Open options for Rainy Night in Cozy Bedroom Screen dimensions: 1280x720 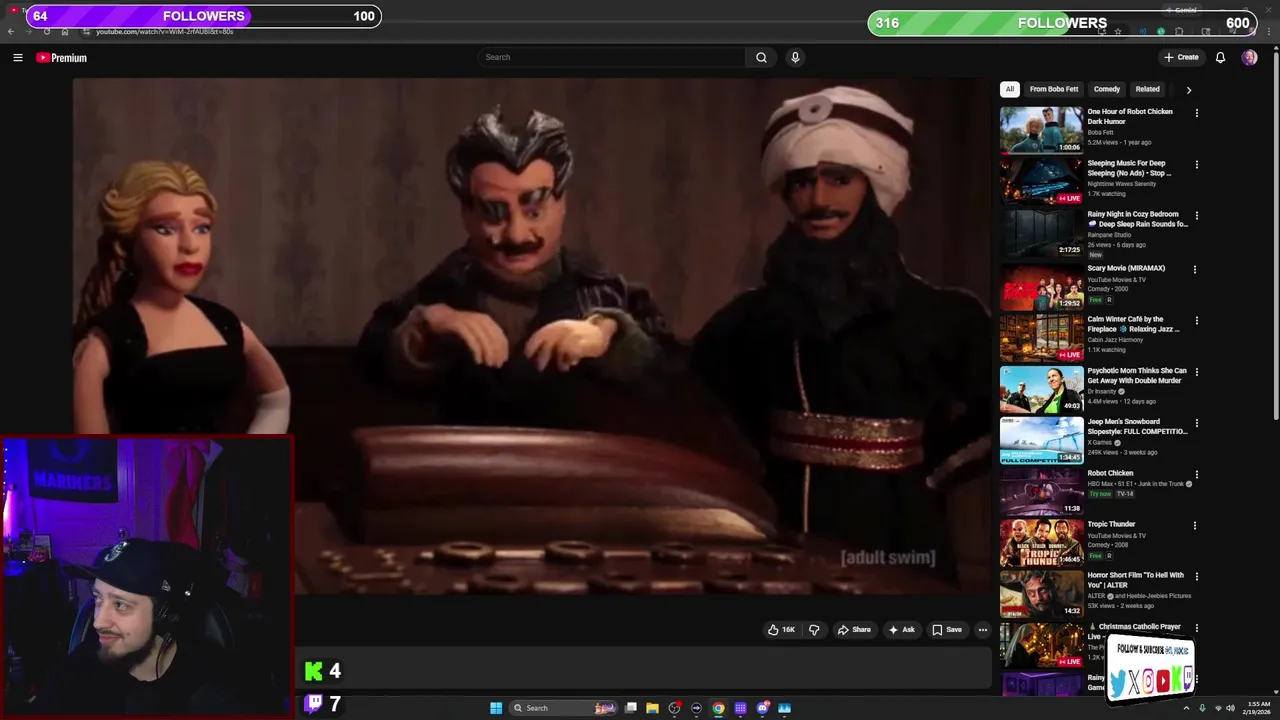tap(1196, 215)
